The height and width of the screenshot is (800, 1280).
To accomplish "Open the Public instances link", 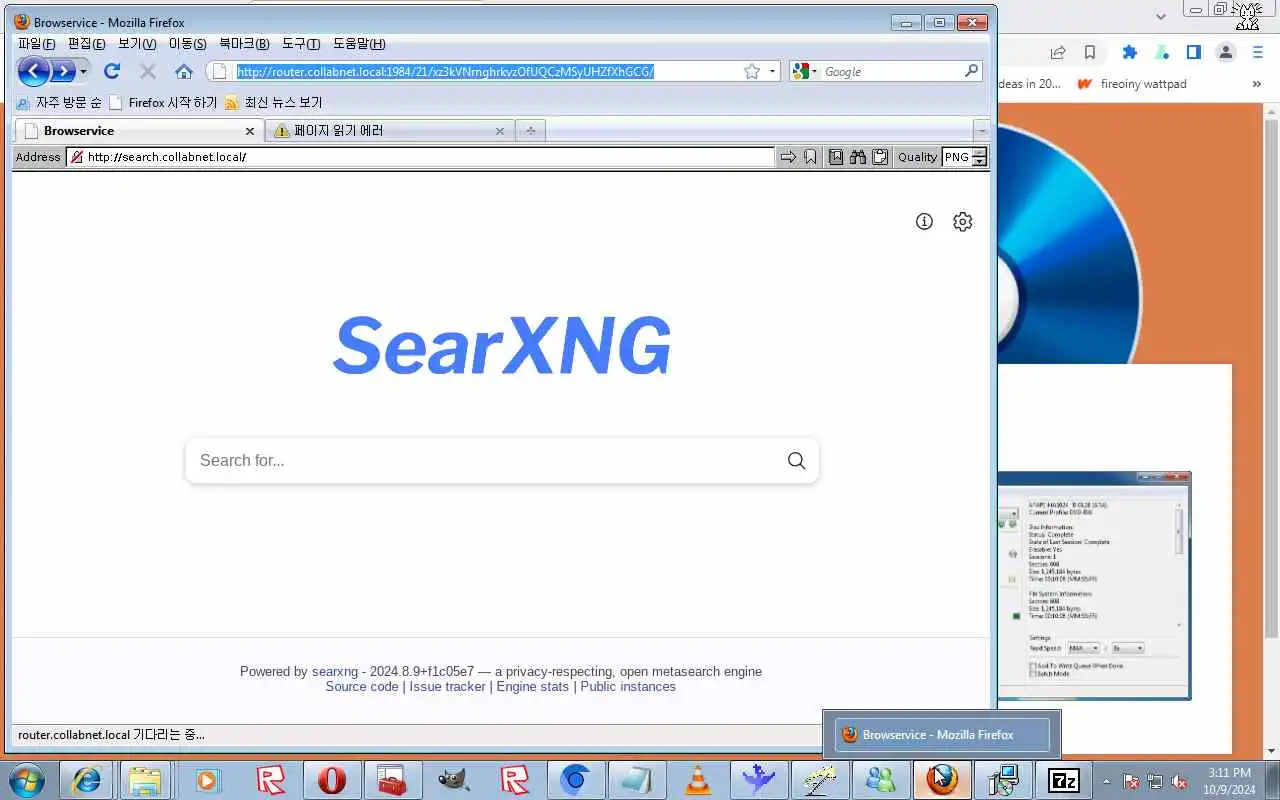I will coord(628,686).
